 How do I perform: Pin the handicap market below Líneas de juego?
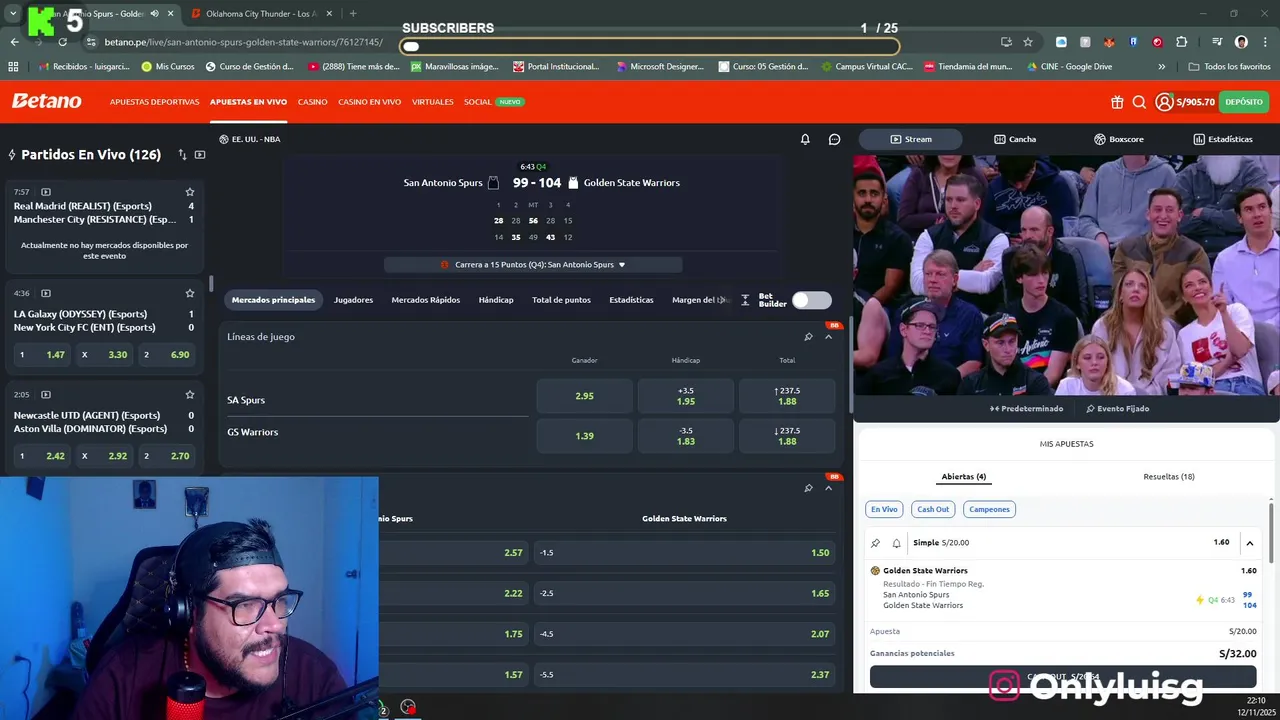coord(808,488)
